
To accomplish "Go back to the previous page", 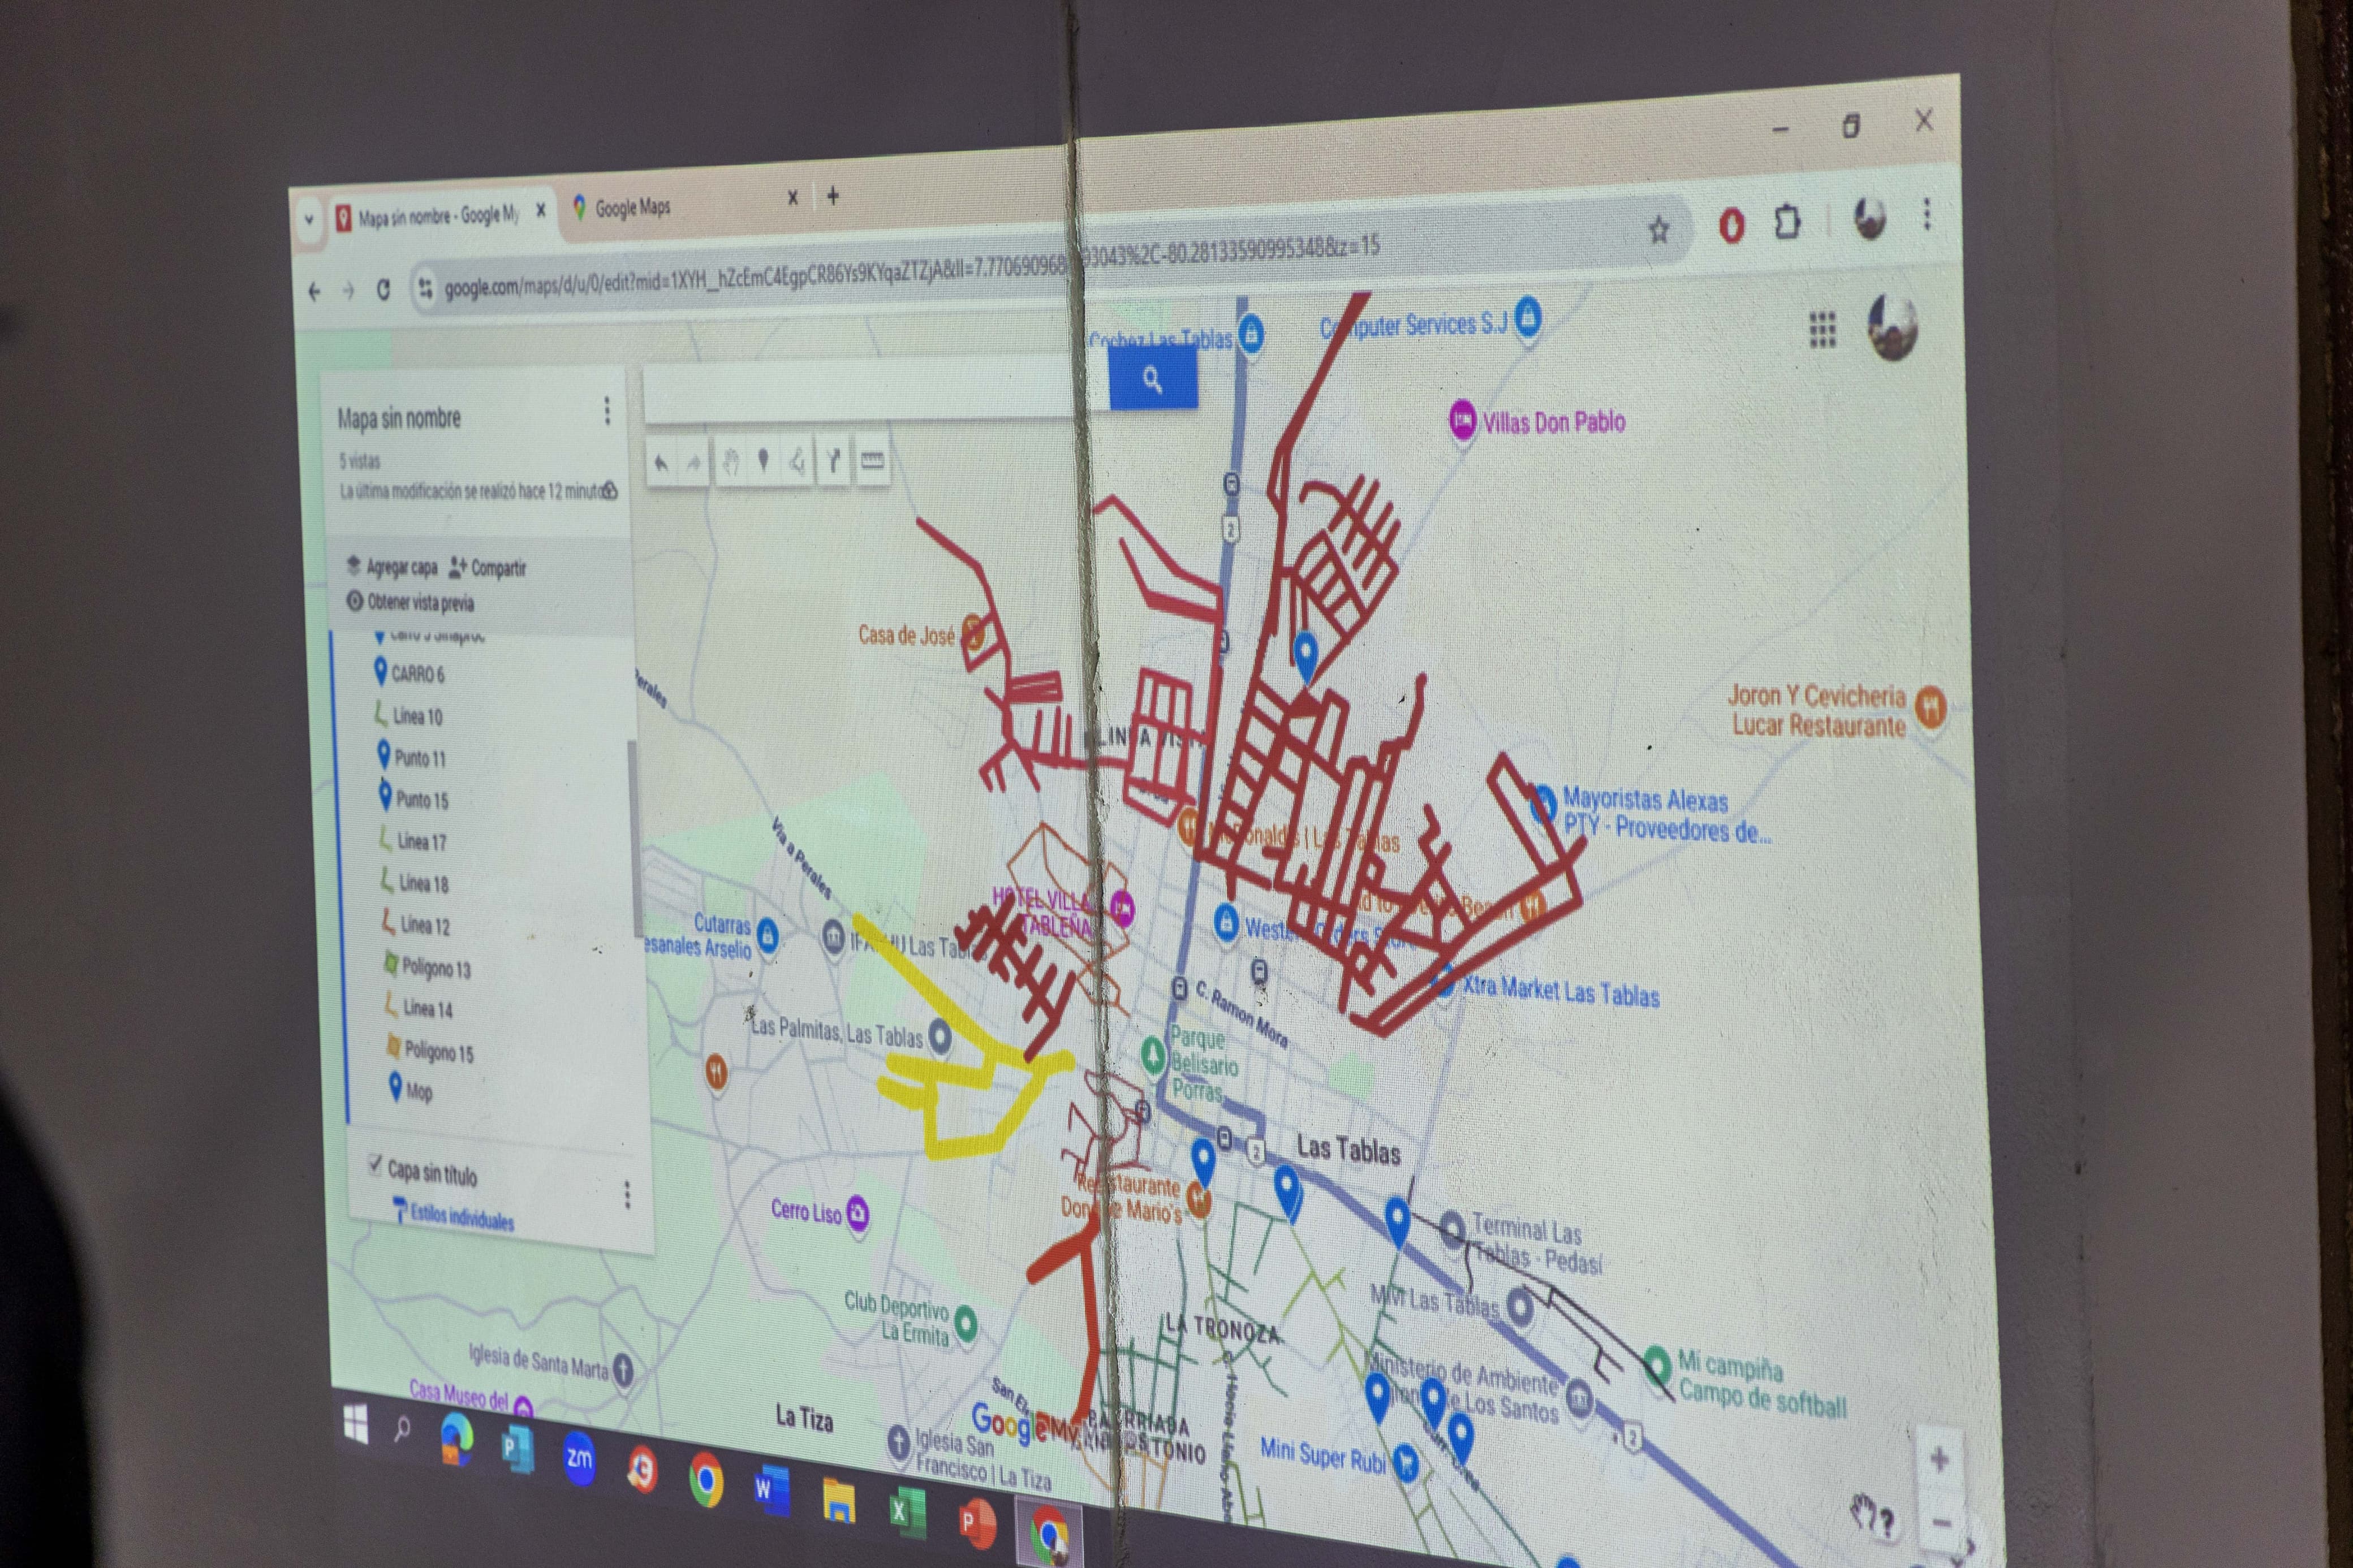I will [314, 292].
